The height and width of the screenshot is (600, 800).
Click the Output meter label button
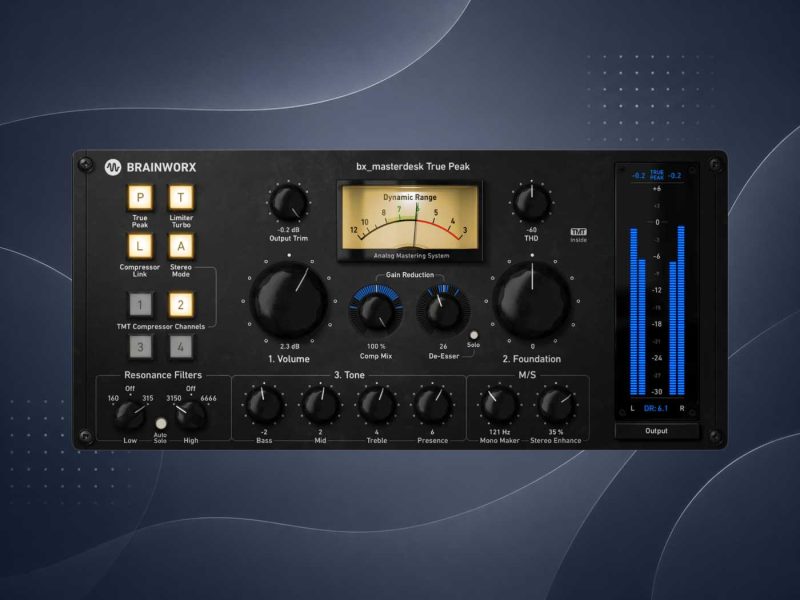pos(656,431)
